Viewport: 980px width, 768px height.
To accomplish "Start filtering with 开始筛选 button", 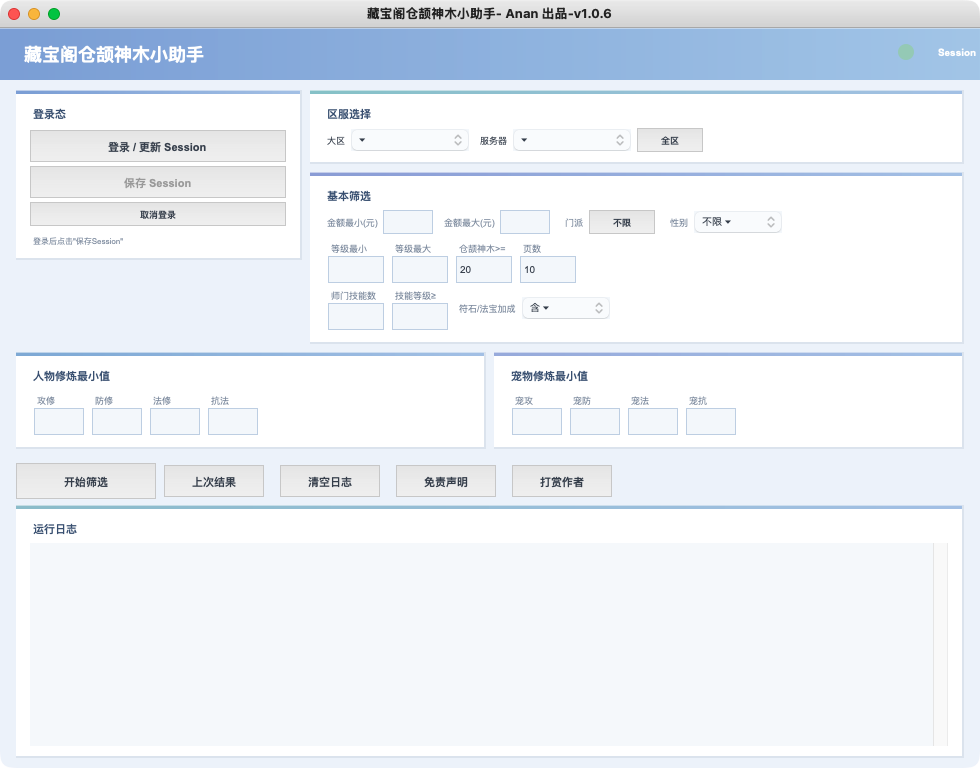I will [x=86, y=481].
